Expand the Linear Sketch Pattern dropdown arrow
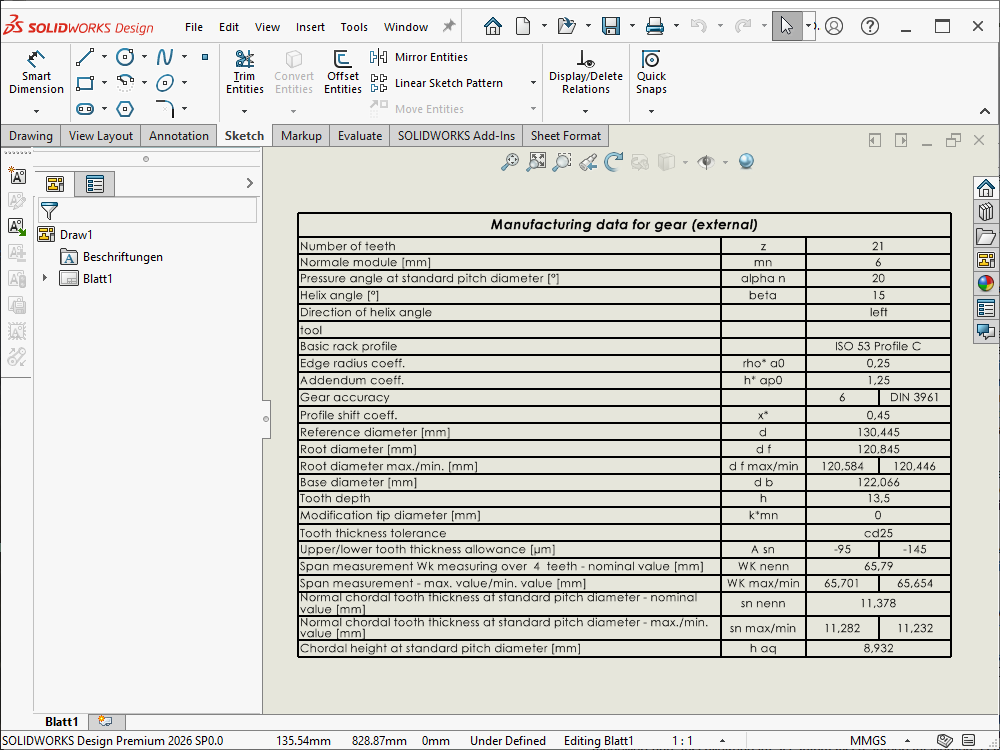This screenshot has height=750, width=1000. tap(533, 83)
